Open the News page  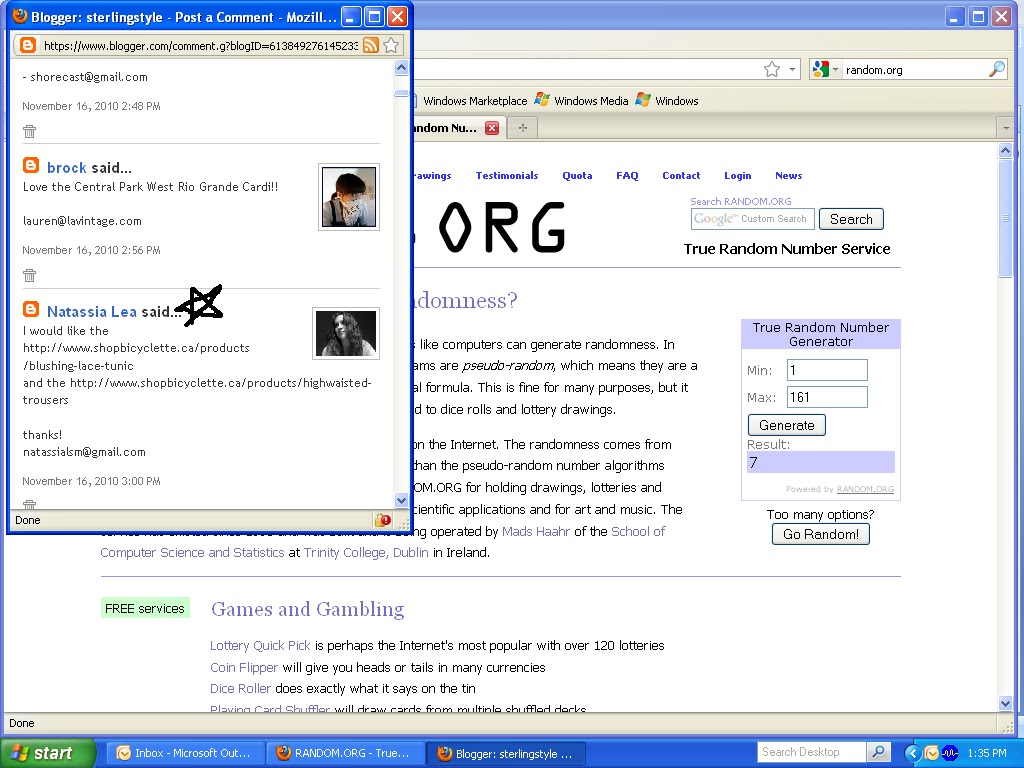click(x=788, y=176)
